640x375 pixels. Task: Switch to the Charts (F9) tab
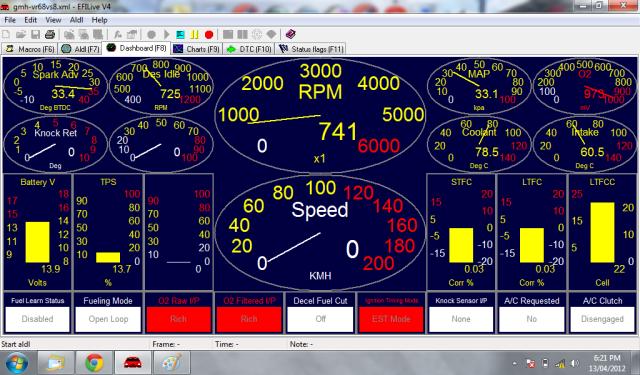196,49
